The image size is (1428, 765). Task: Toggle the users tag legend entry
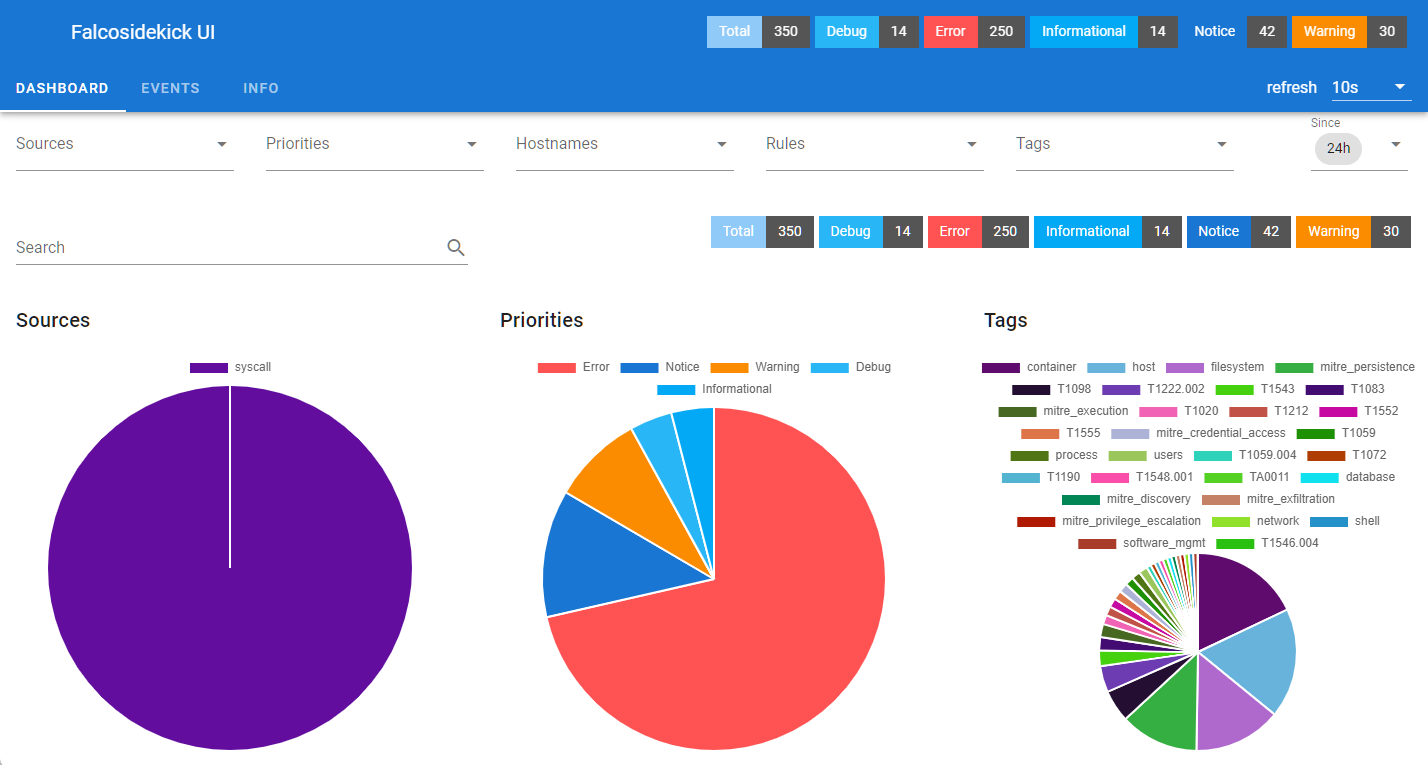(1146, 455)
